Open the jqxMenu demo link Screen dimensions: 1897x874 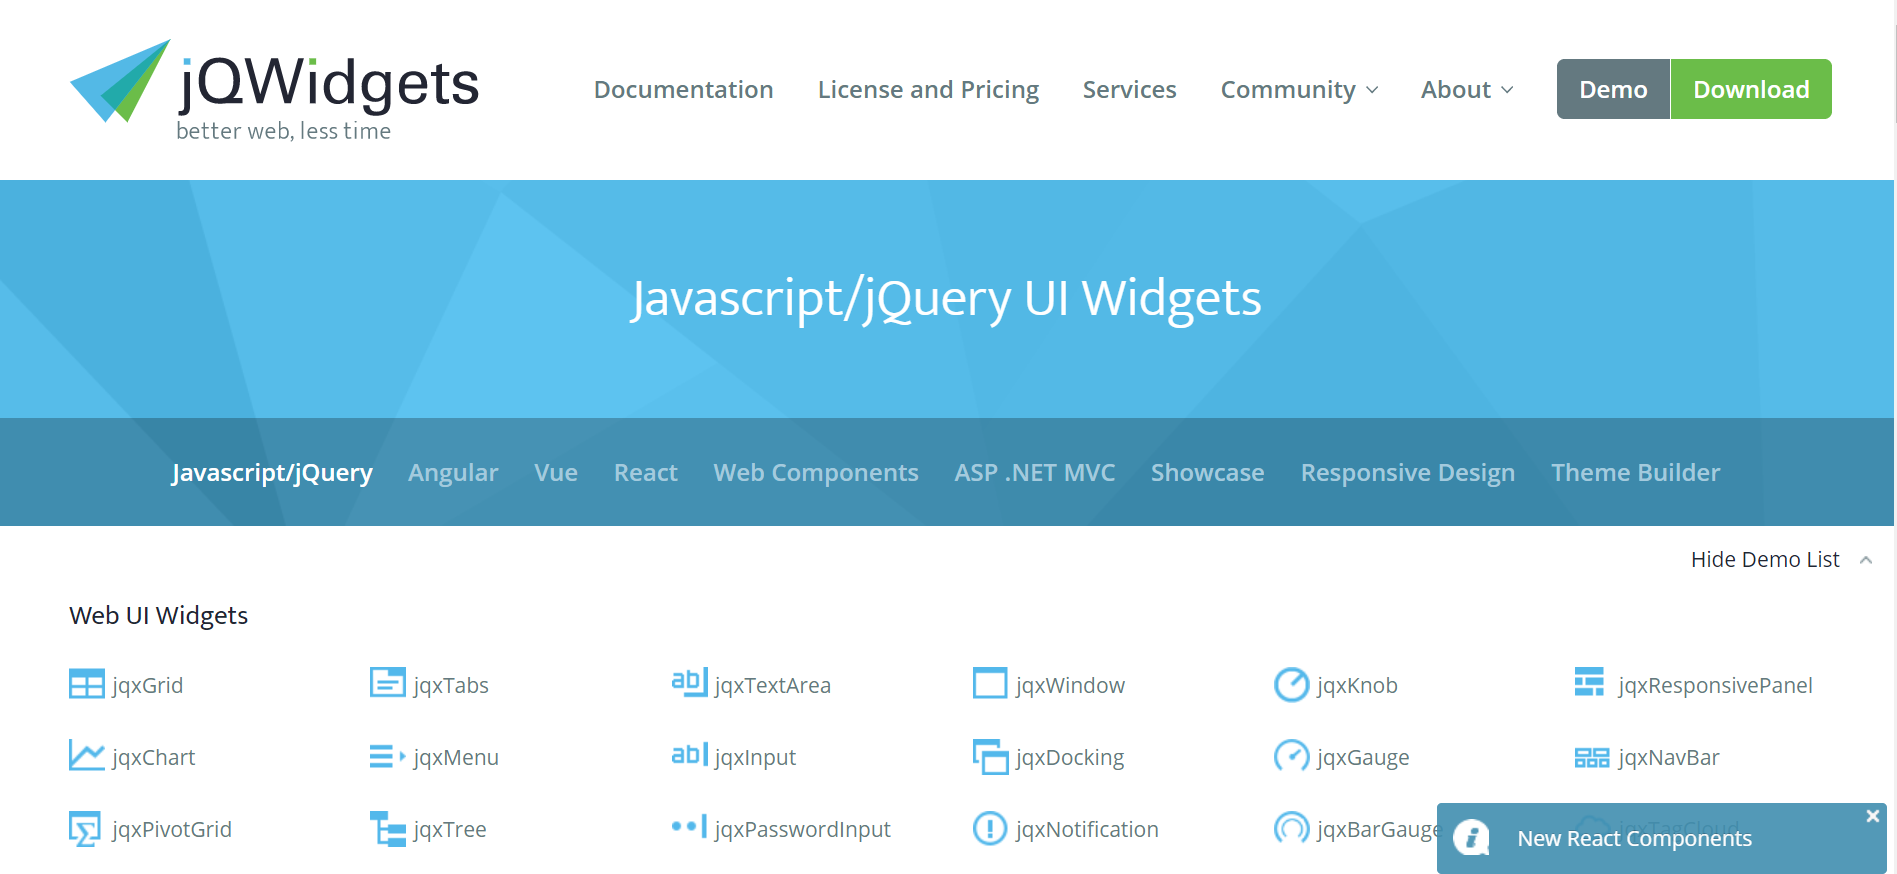point(456,757)
